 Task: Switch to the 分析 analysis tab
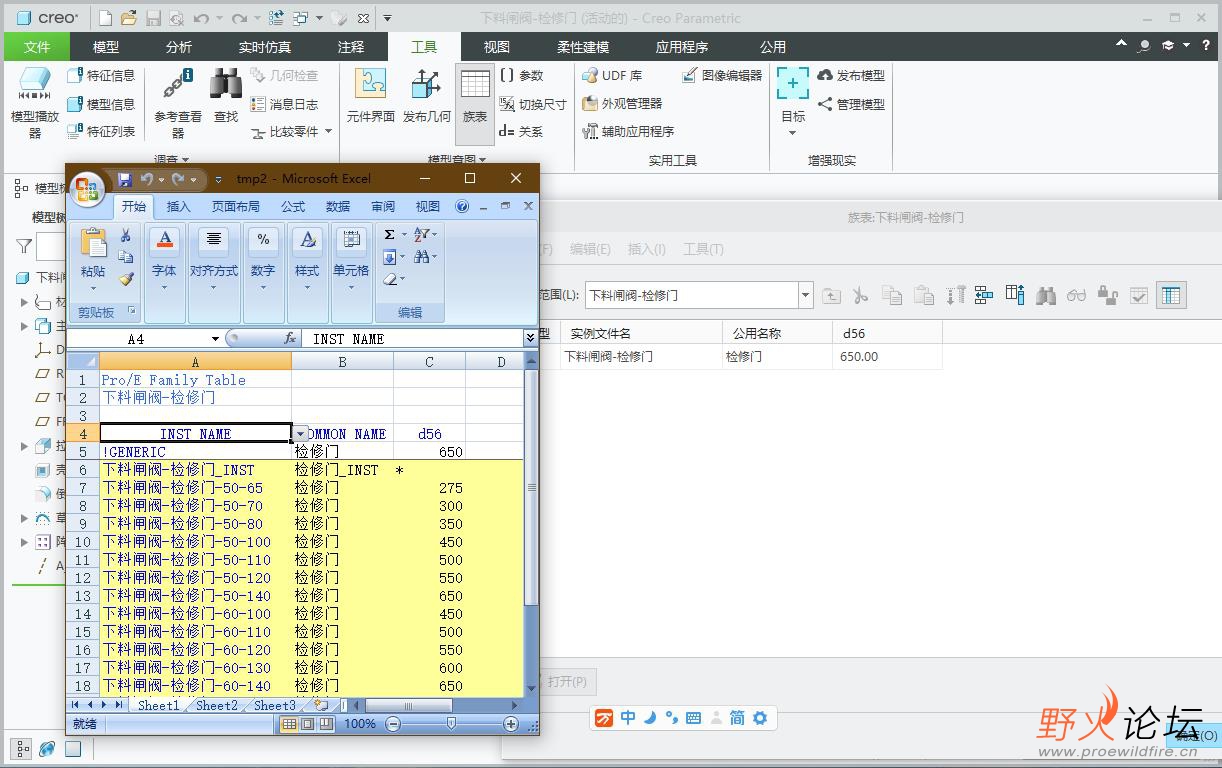(x=179, y=47)
